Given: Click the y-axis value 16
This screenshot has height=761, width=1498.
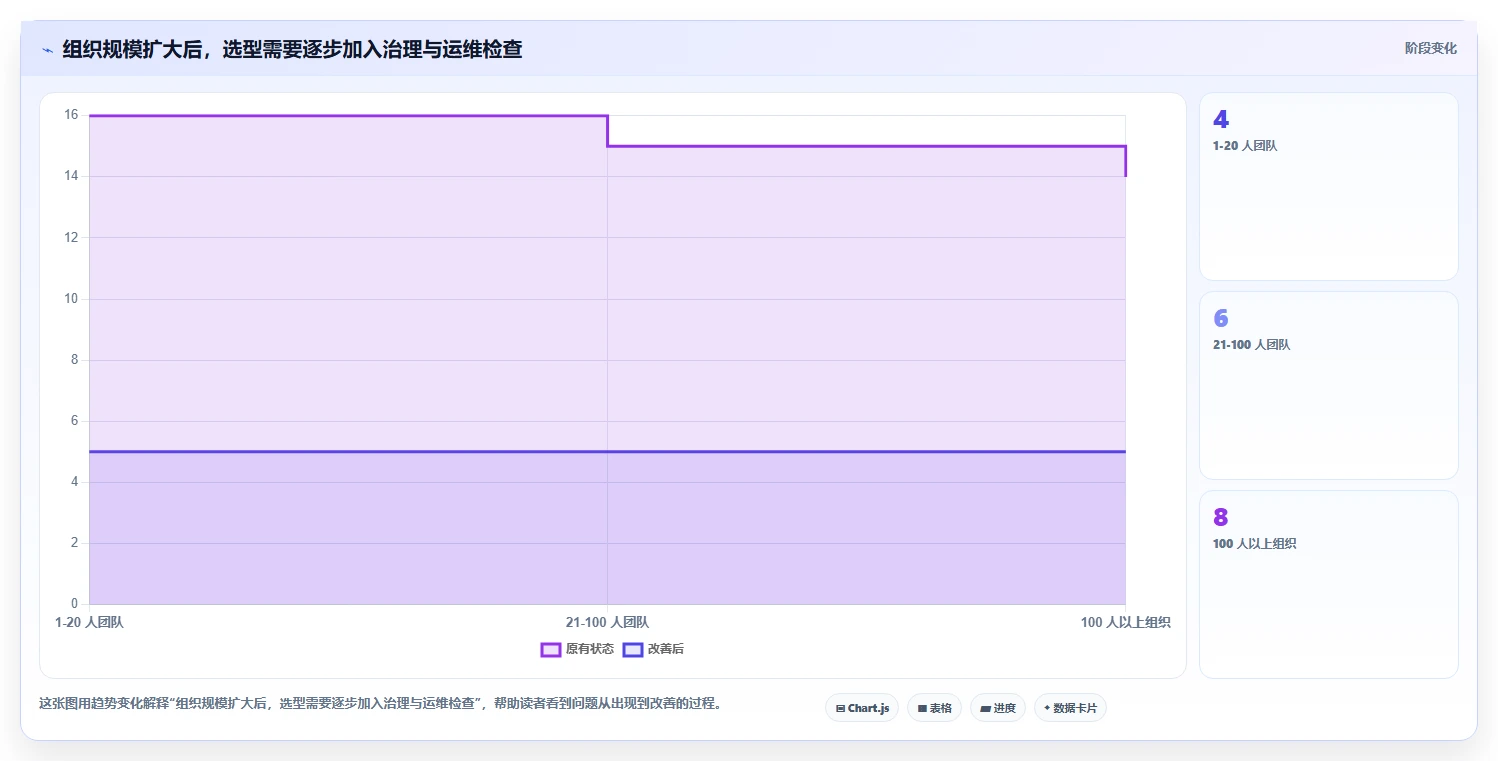Looking at the screenshot, I should tap(71, 115).
